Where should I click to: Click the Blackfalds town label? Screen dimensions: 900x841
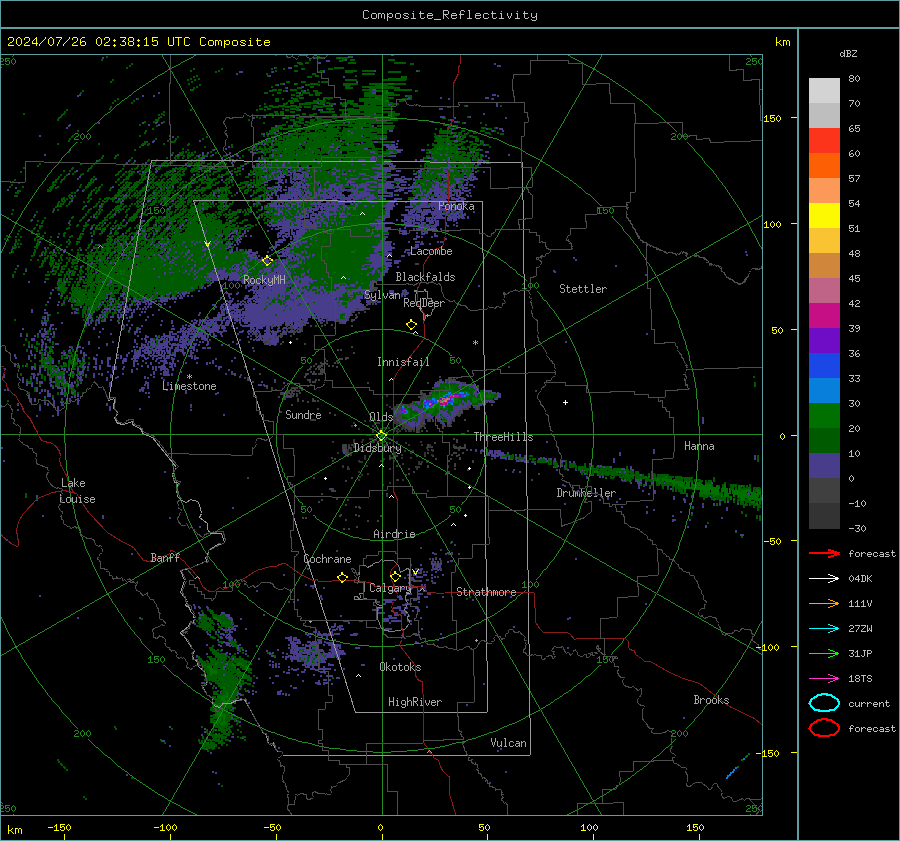click(425, 277)
